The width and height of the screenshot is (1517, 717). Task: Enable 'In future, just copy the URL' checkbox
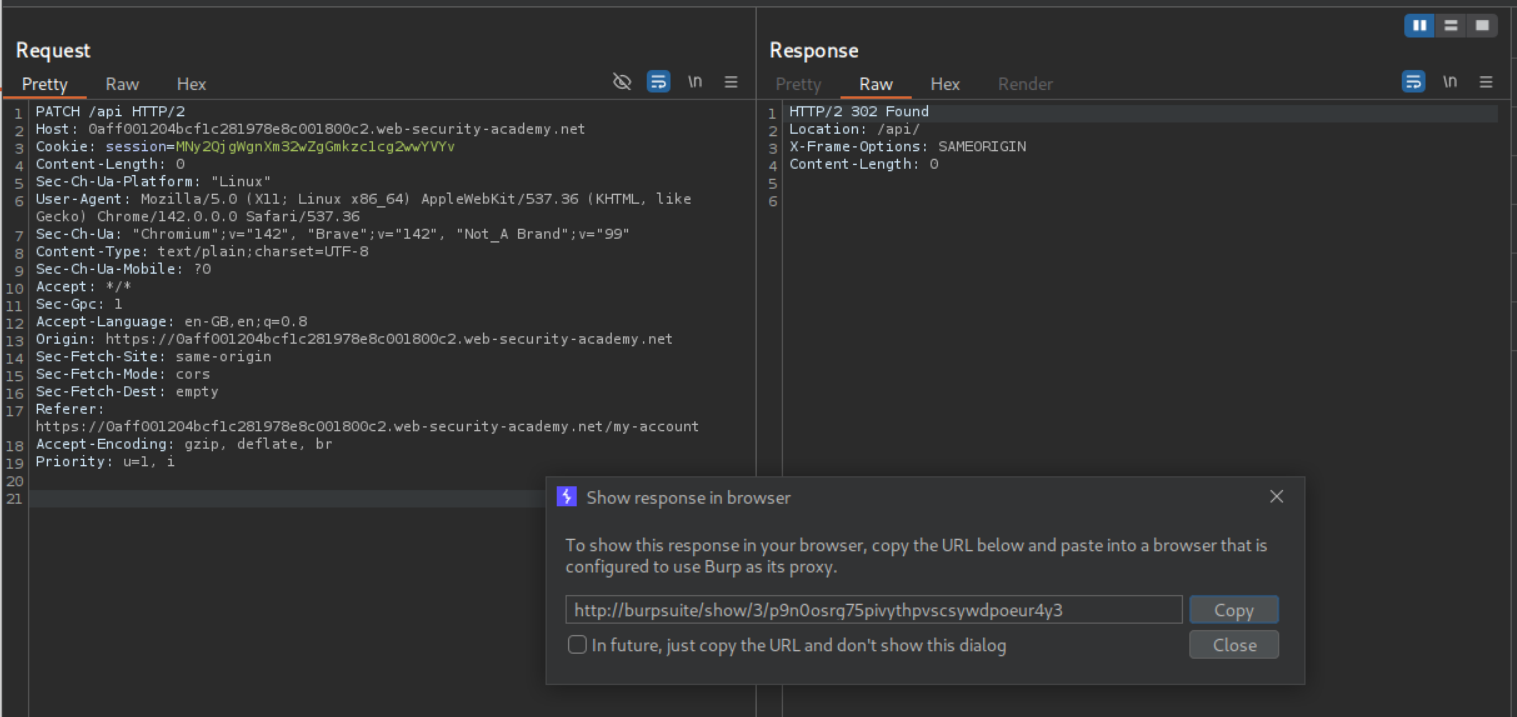tap(577, 645)
